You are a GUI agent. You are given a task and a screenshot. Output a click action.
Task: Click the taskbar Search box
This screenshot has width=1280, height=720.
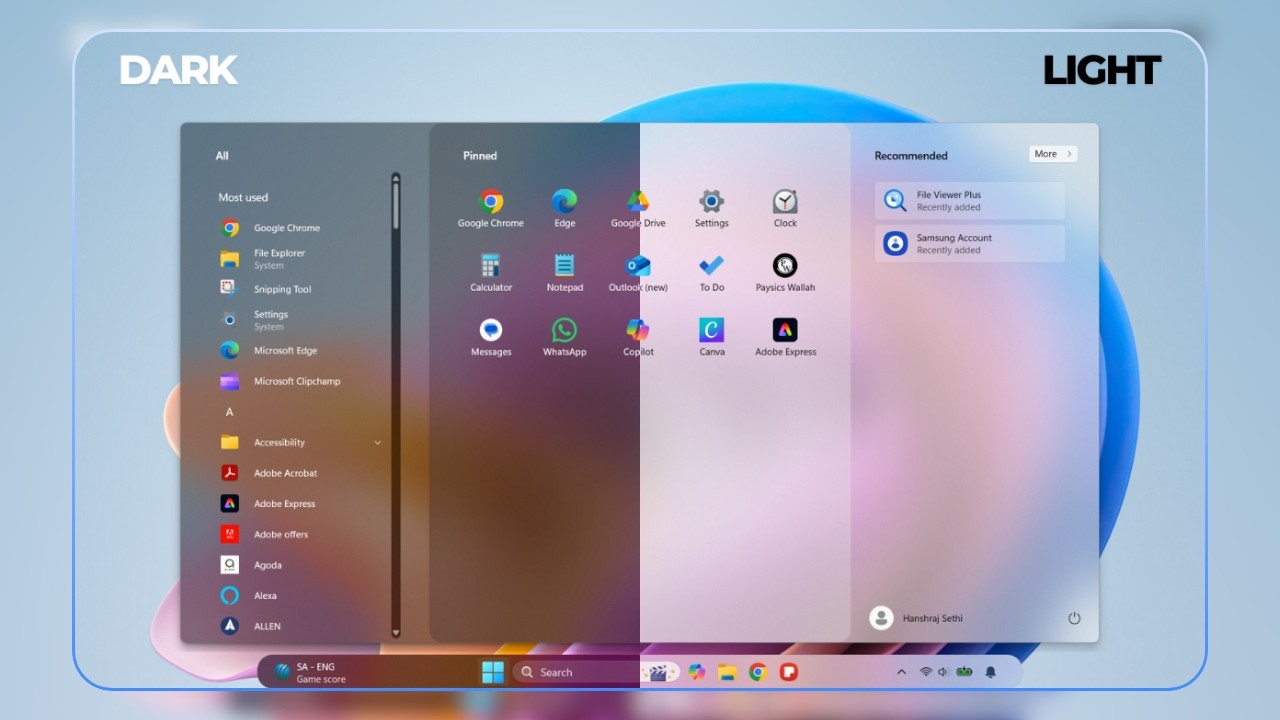pyautogui.click(x=597, y=672)
